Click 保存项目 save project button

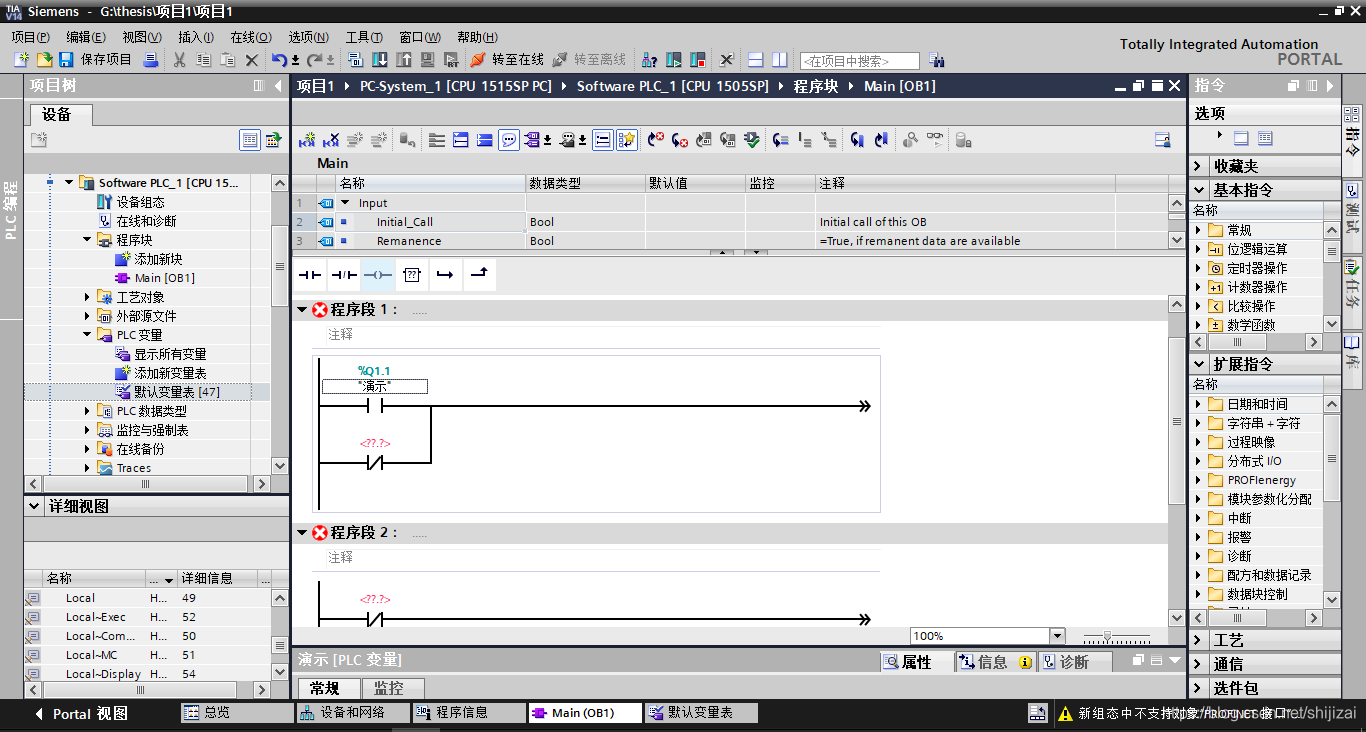95,60
